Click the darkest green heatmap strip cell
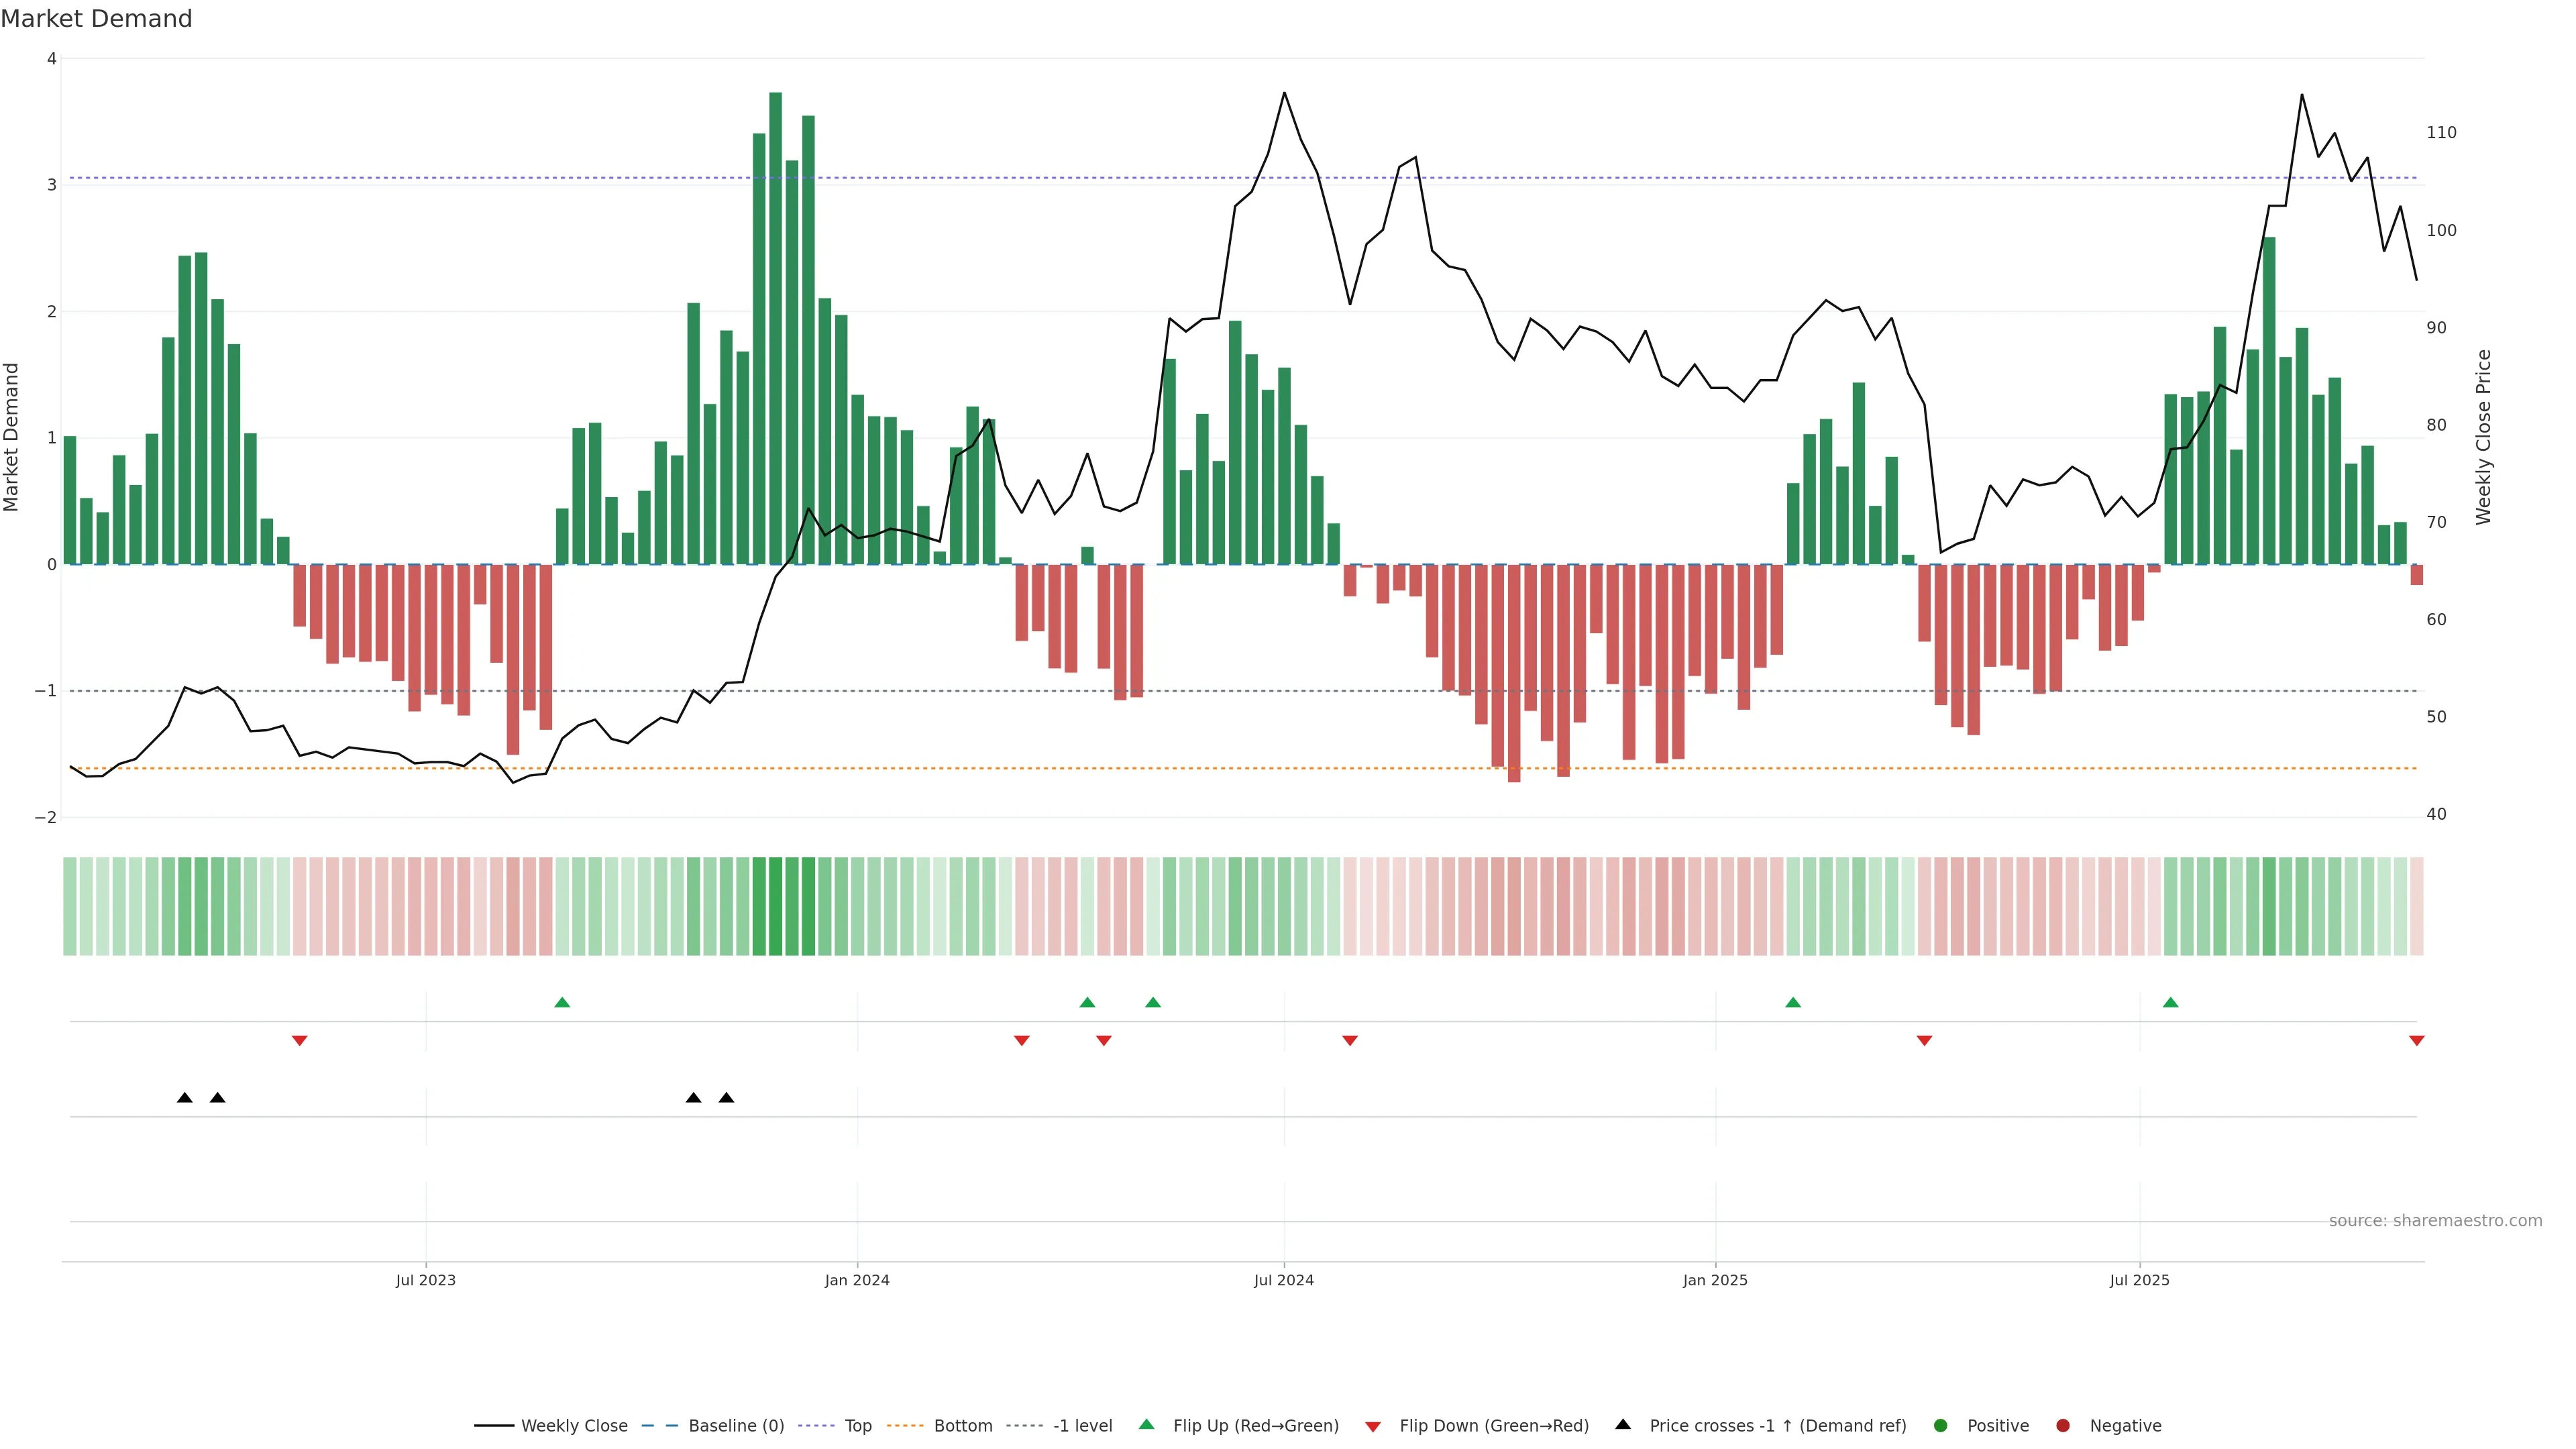2576x1449 pixels. 775,906
